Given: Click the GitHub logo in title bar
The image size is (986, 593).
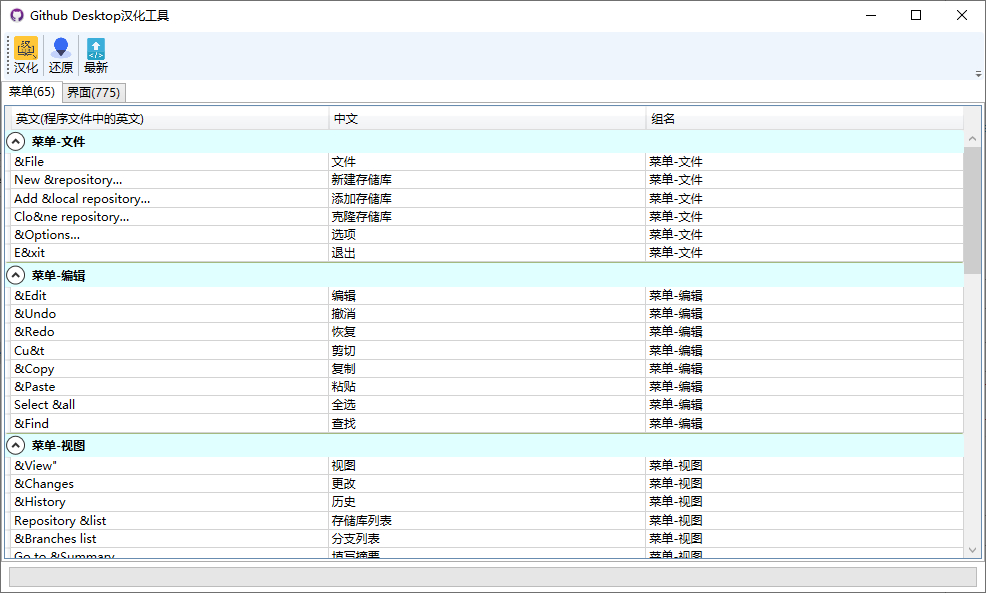Looking at the screenshot, I should [17, 15].
